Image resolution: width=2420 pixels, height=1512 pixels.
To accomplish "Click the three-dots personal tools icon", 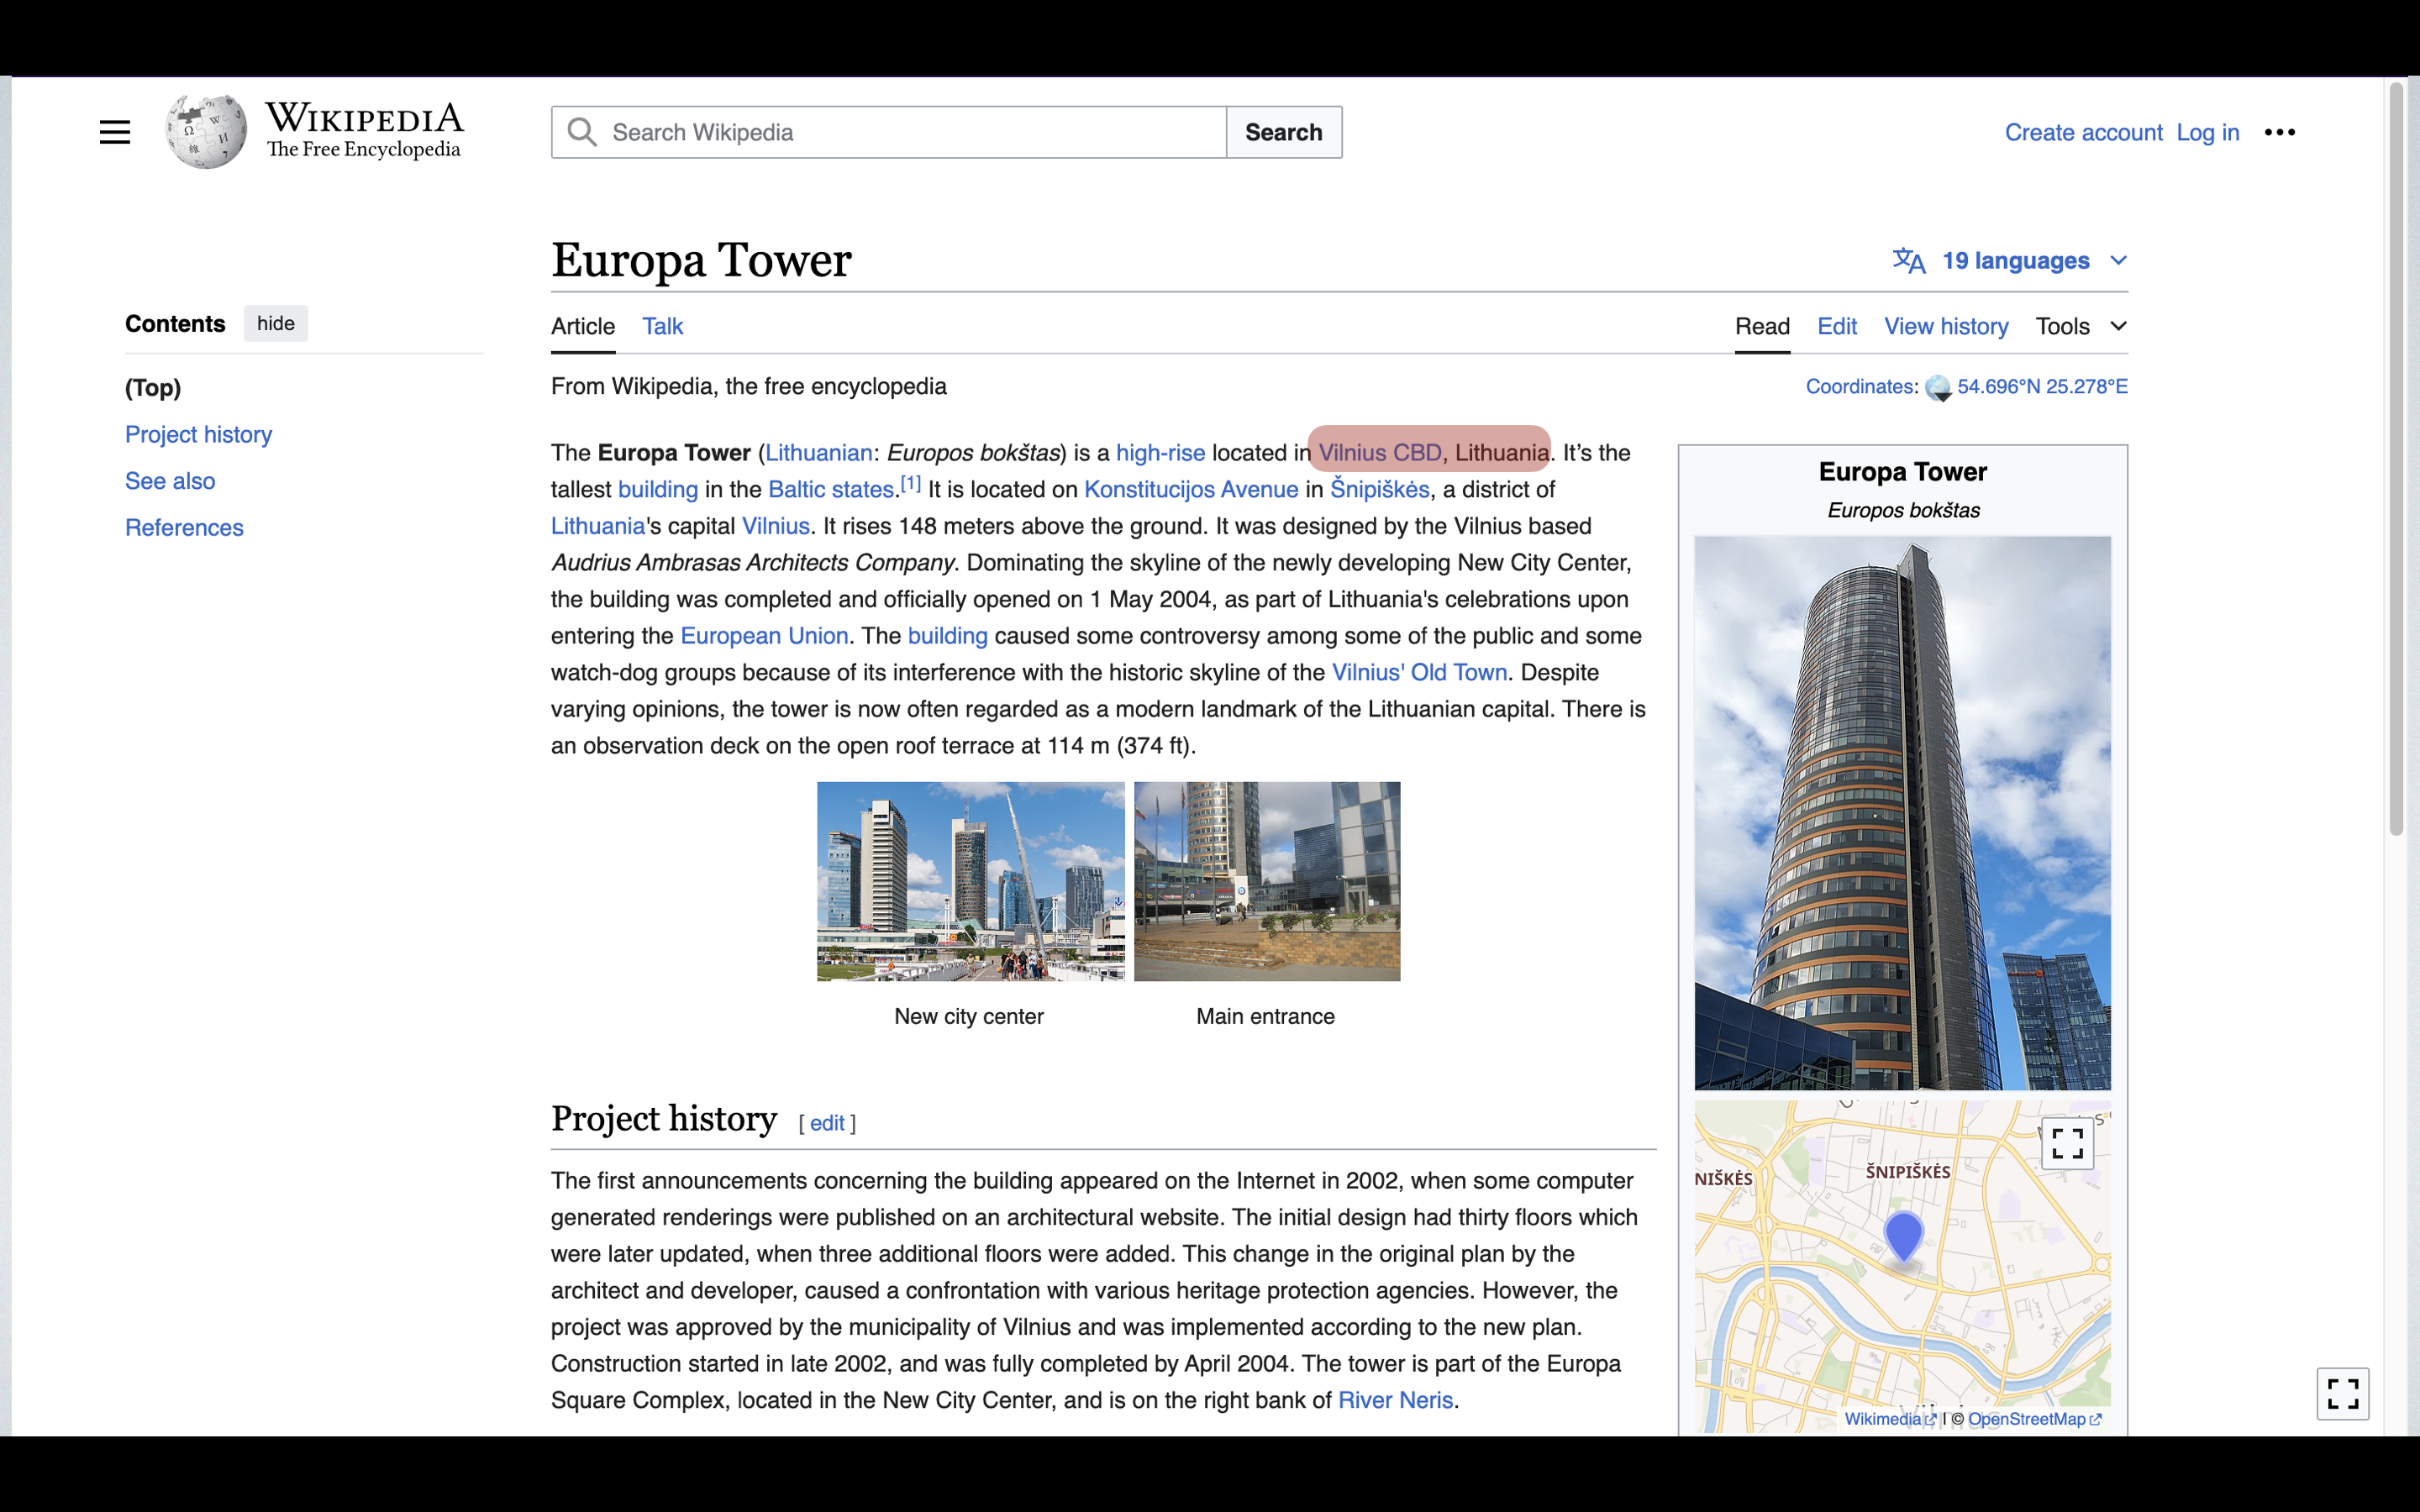I will tap(2279, 132).
